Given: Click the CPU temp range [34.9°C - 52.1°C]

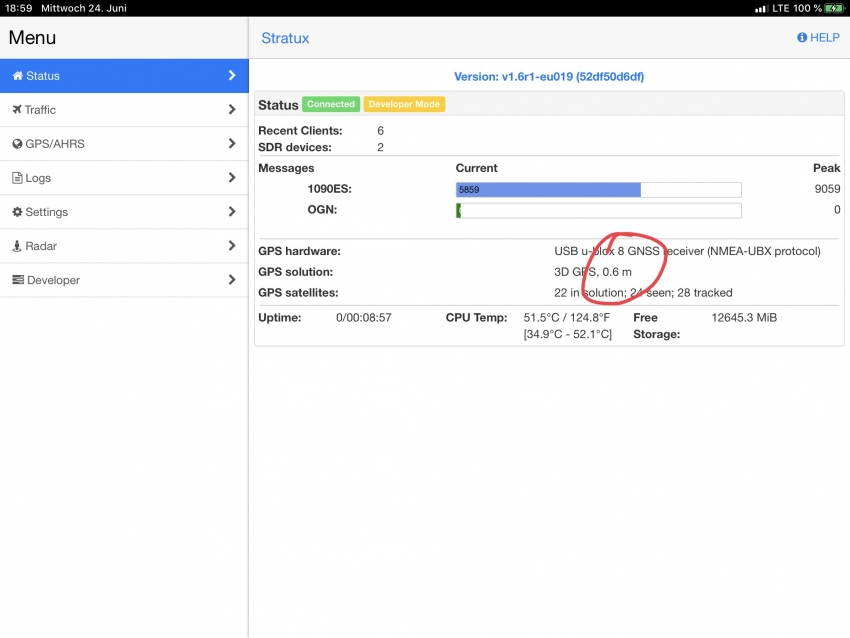Looking at the screenshot, I should (568, 334).
